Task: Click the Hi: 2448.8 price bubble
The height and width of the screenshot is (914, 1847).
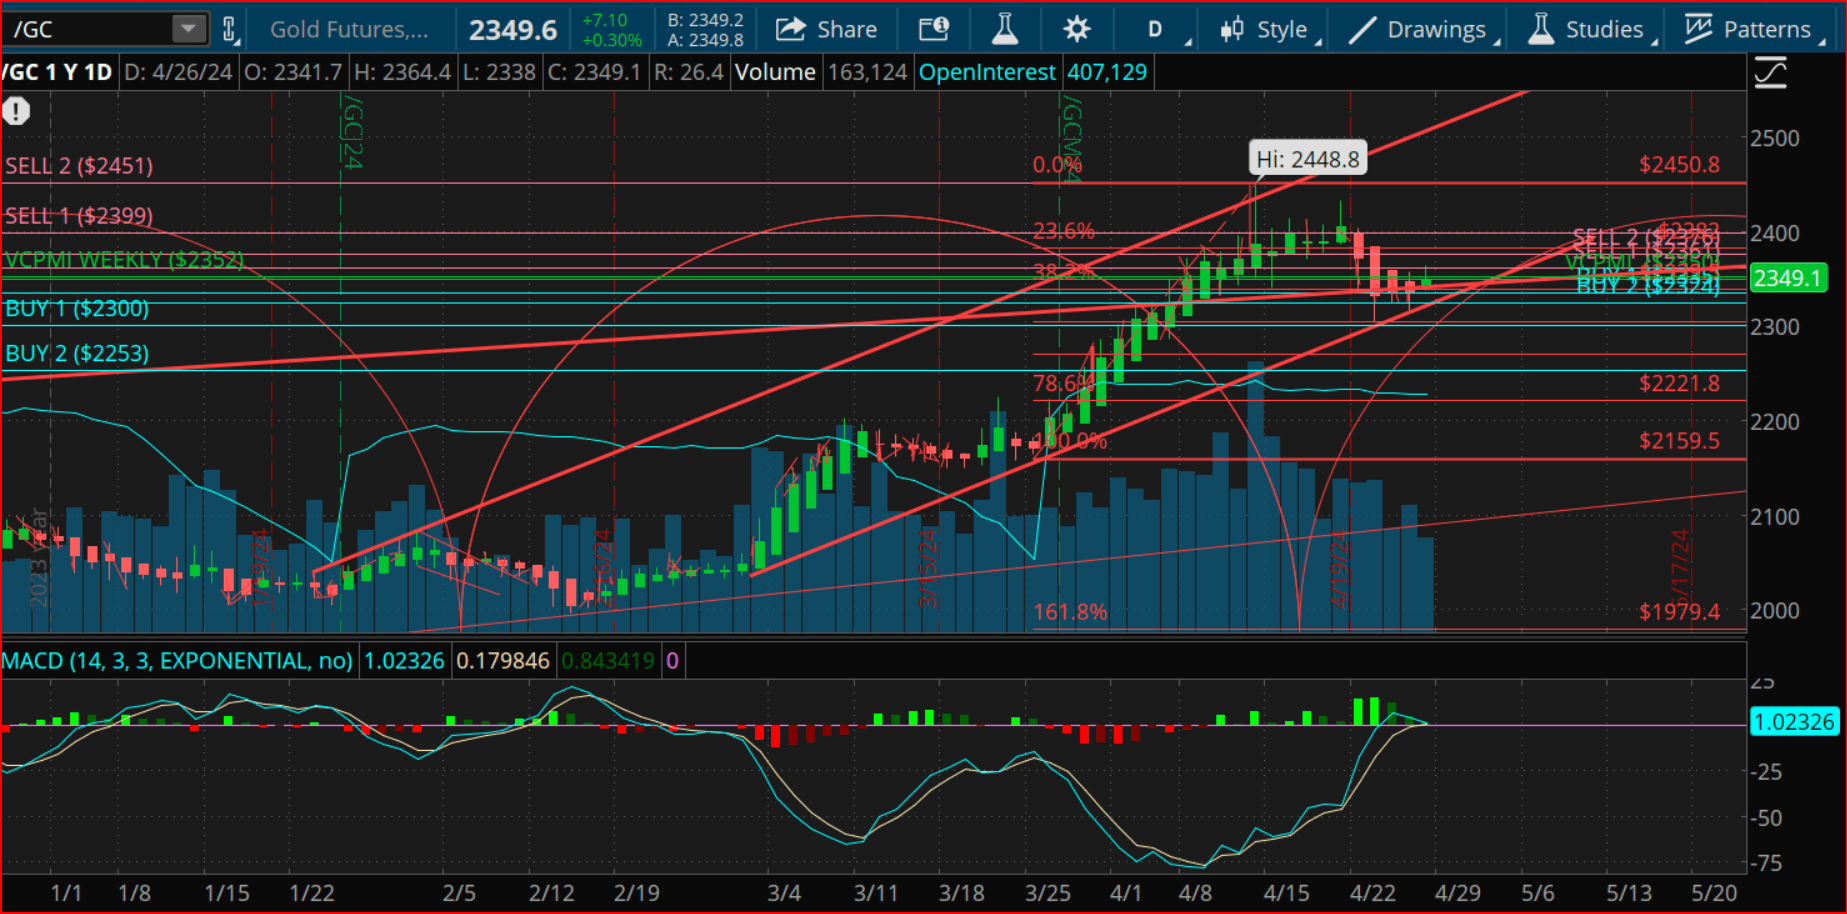Action: click(x=1307, y=159)
